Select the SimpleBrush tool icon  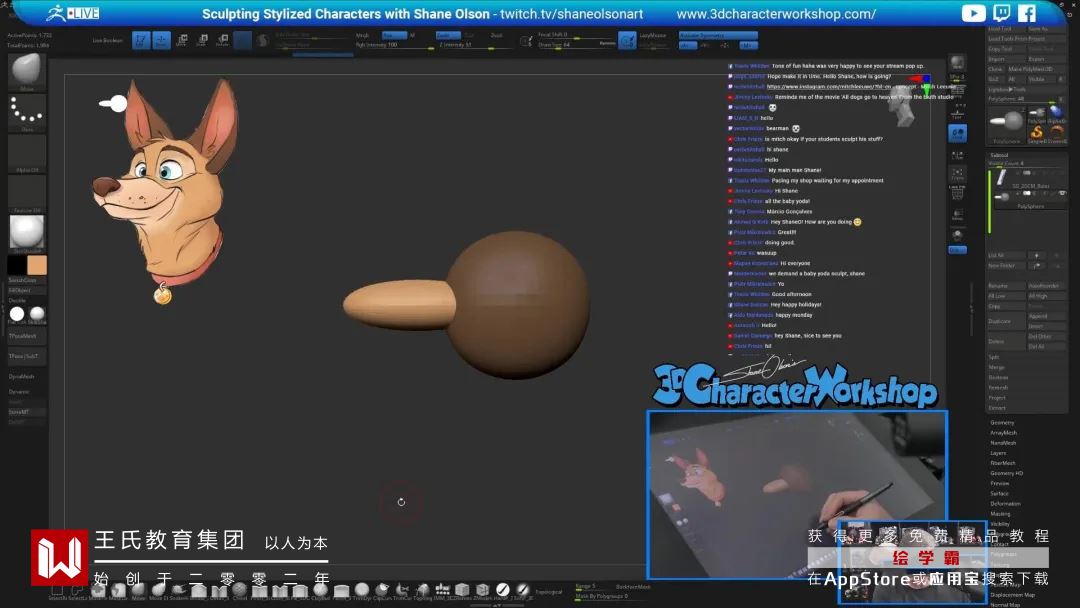coord(1037,132)
